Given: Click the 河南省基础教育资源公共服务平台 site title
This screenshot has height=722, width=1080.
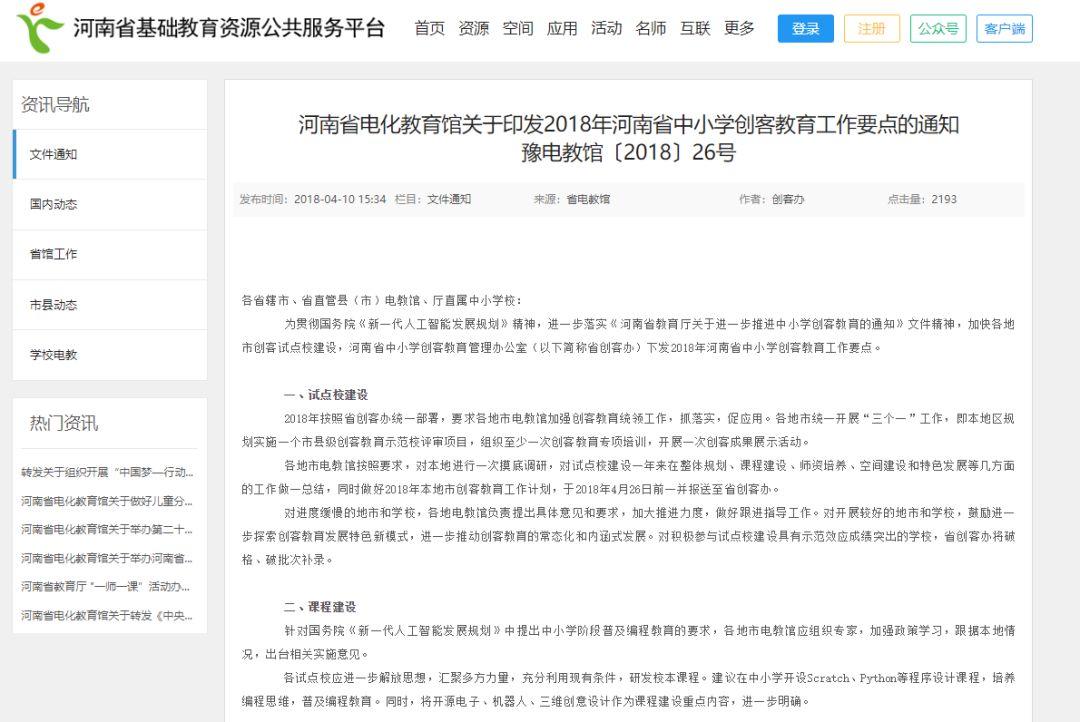Looking at the screenshot, I should click(x=229, y=28).
